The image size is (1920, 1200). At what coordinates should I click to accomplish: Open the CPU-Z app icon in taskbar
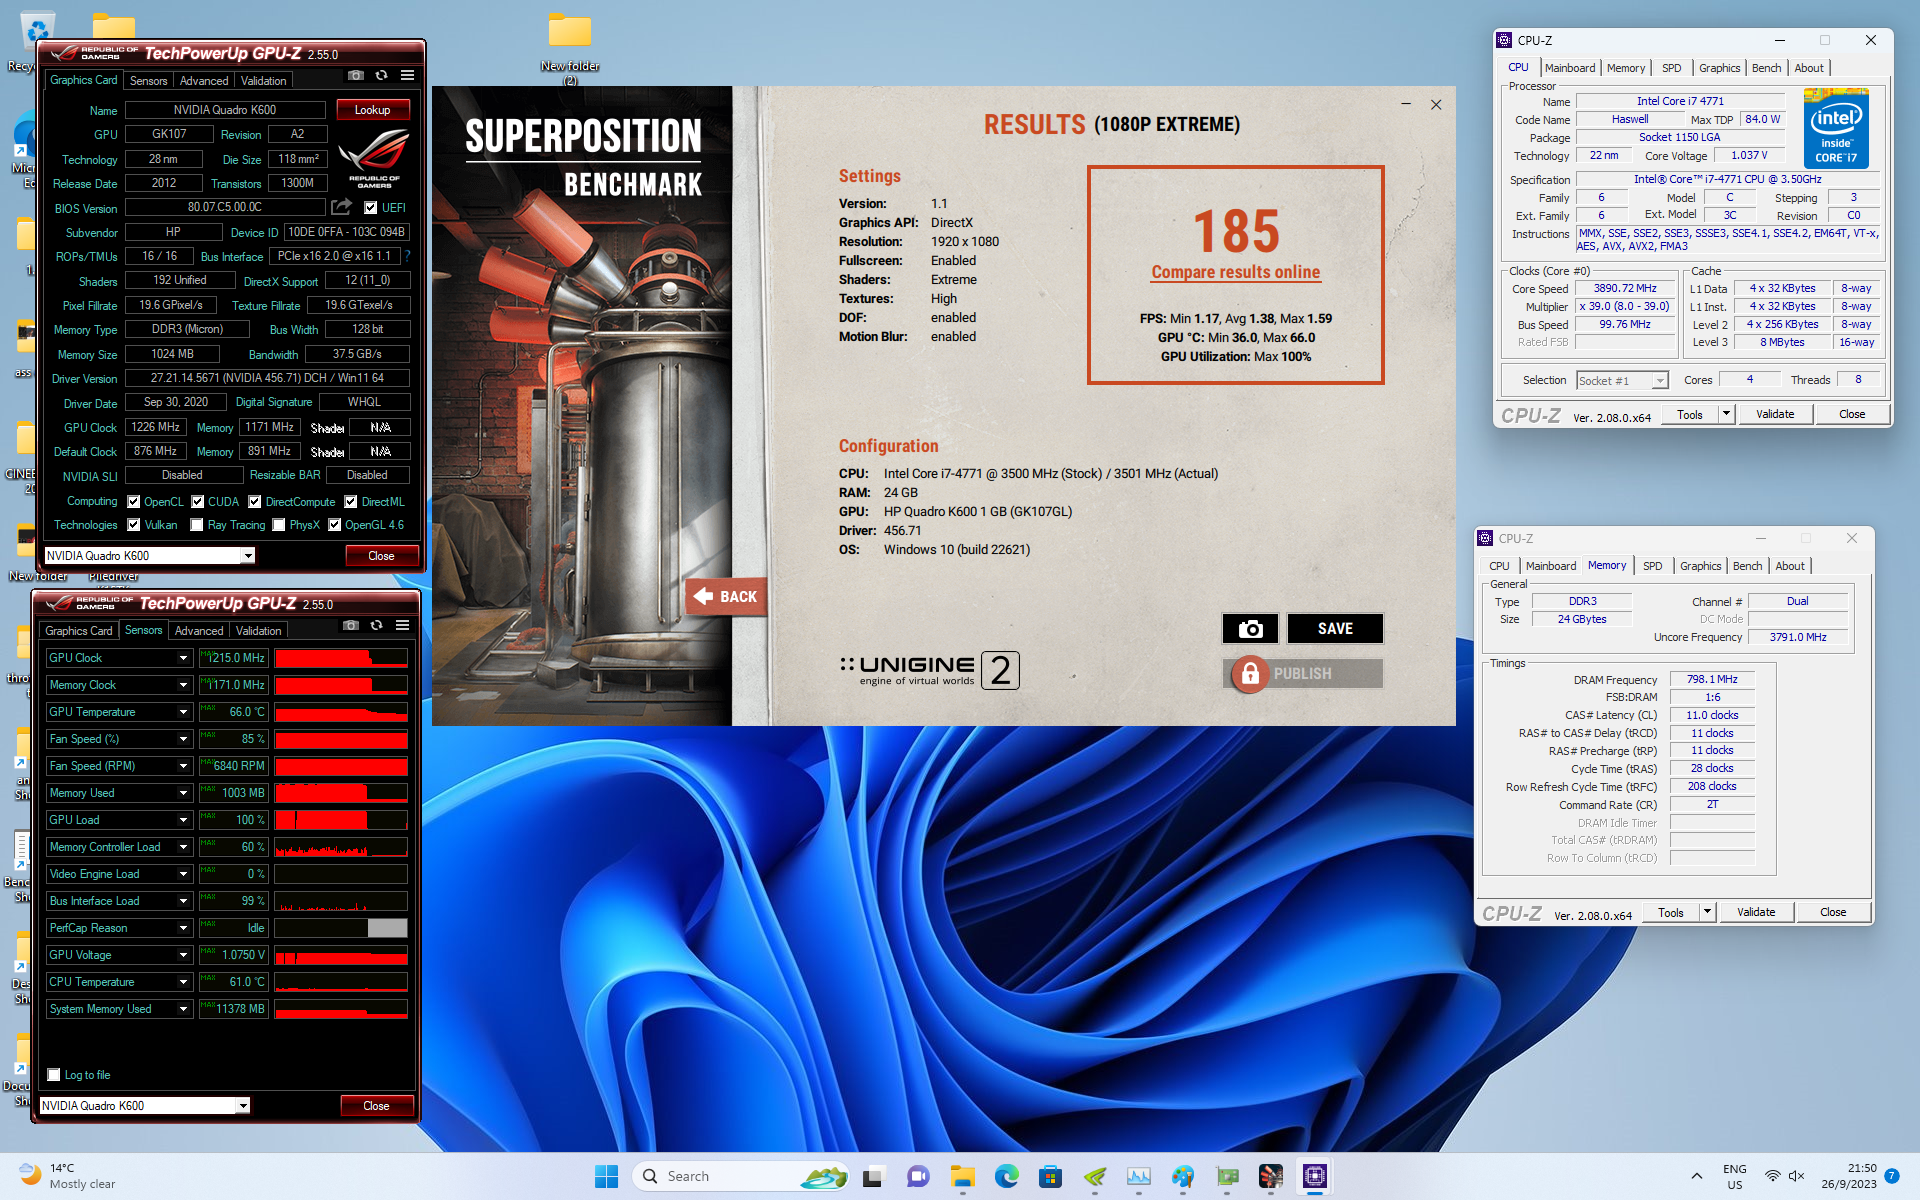[x=1314, y=1177]
